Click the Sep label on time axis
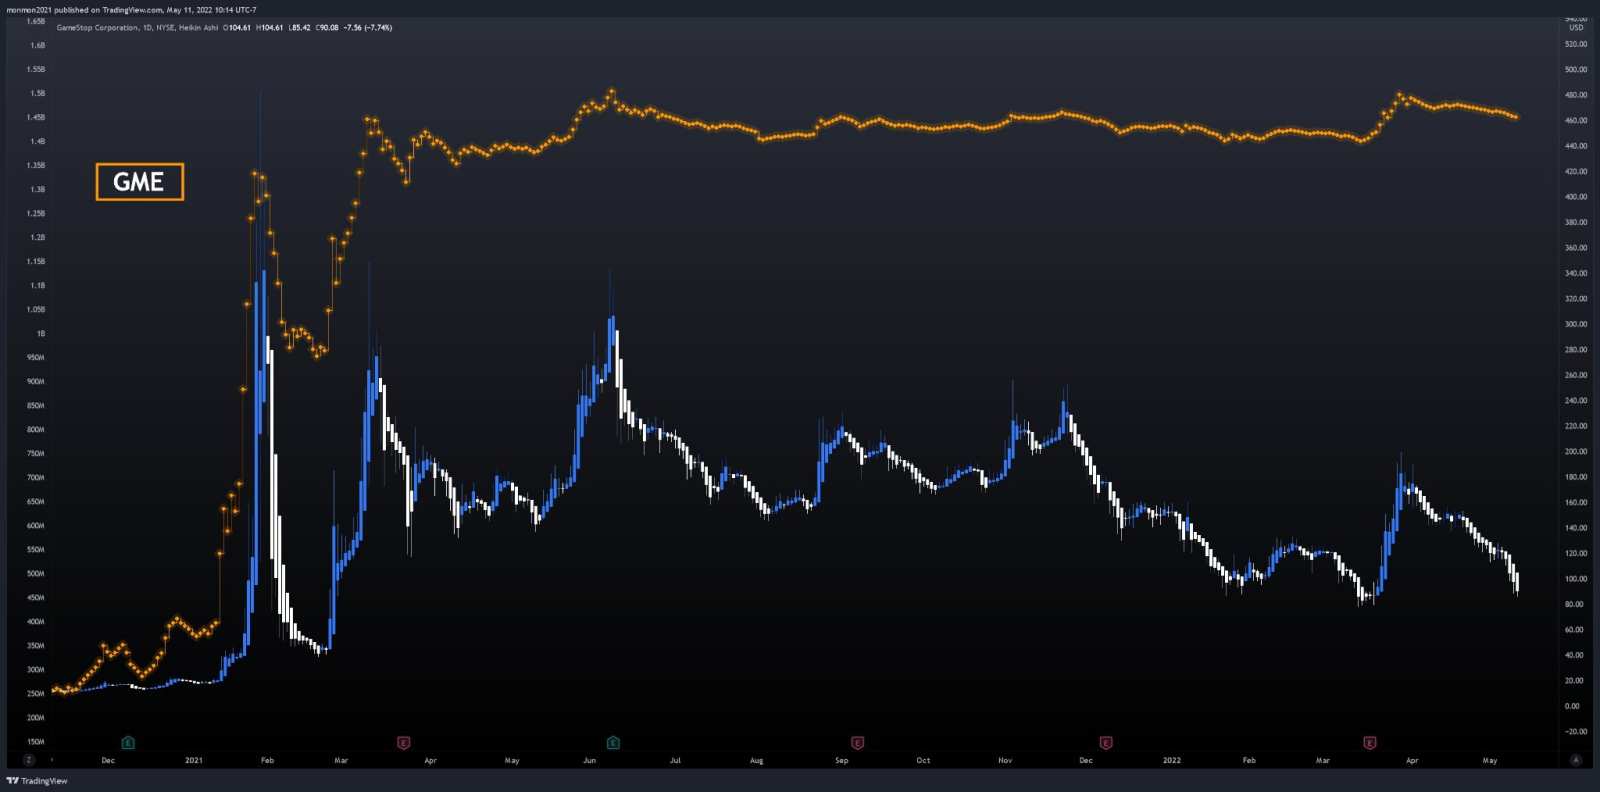This screenshot has height=792, width=1600. (x=842, y=761)
